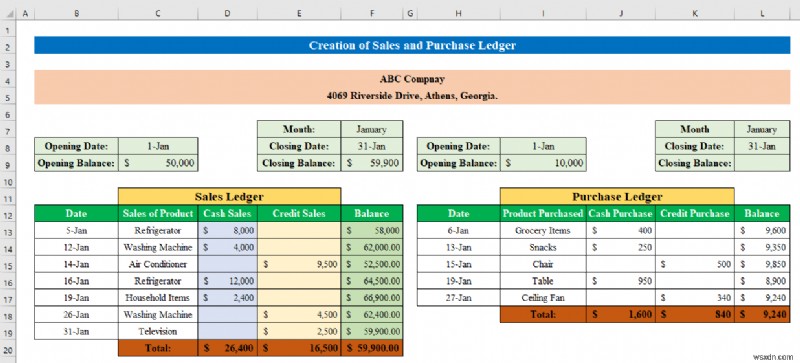Select 'Credit Sales' header cell
Image resolution: width=800 pixels, height=363 pixels.
(x=299, y=213)
